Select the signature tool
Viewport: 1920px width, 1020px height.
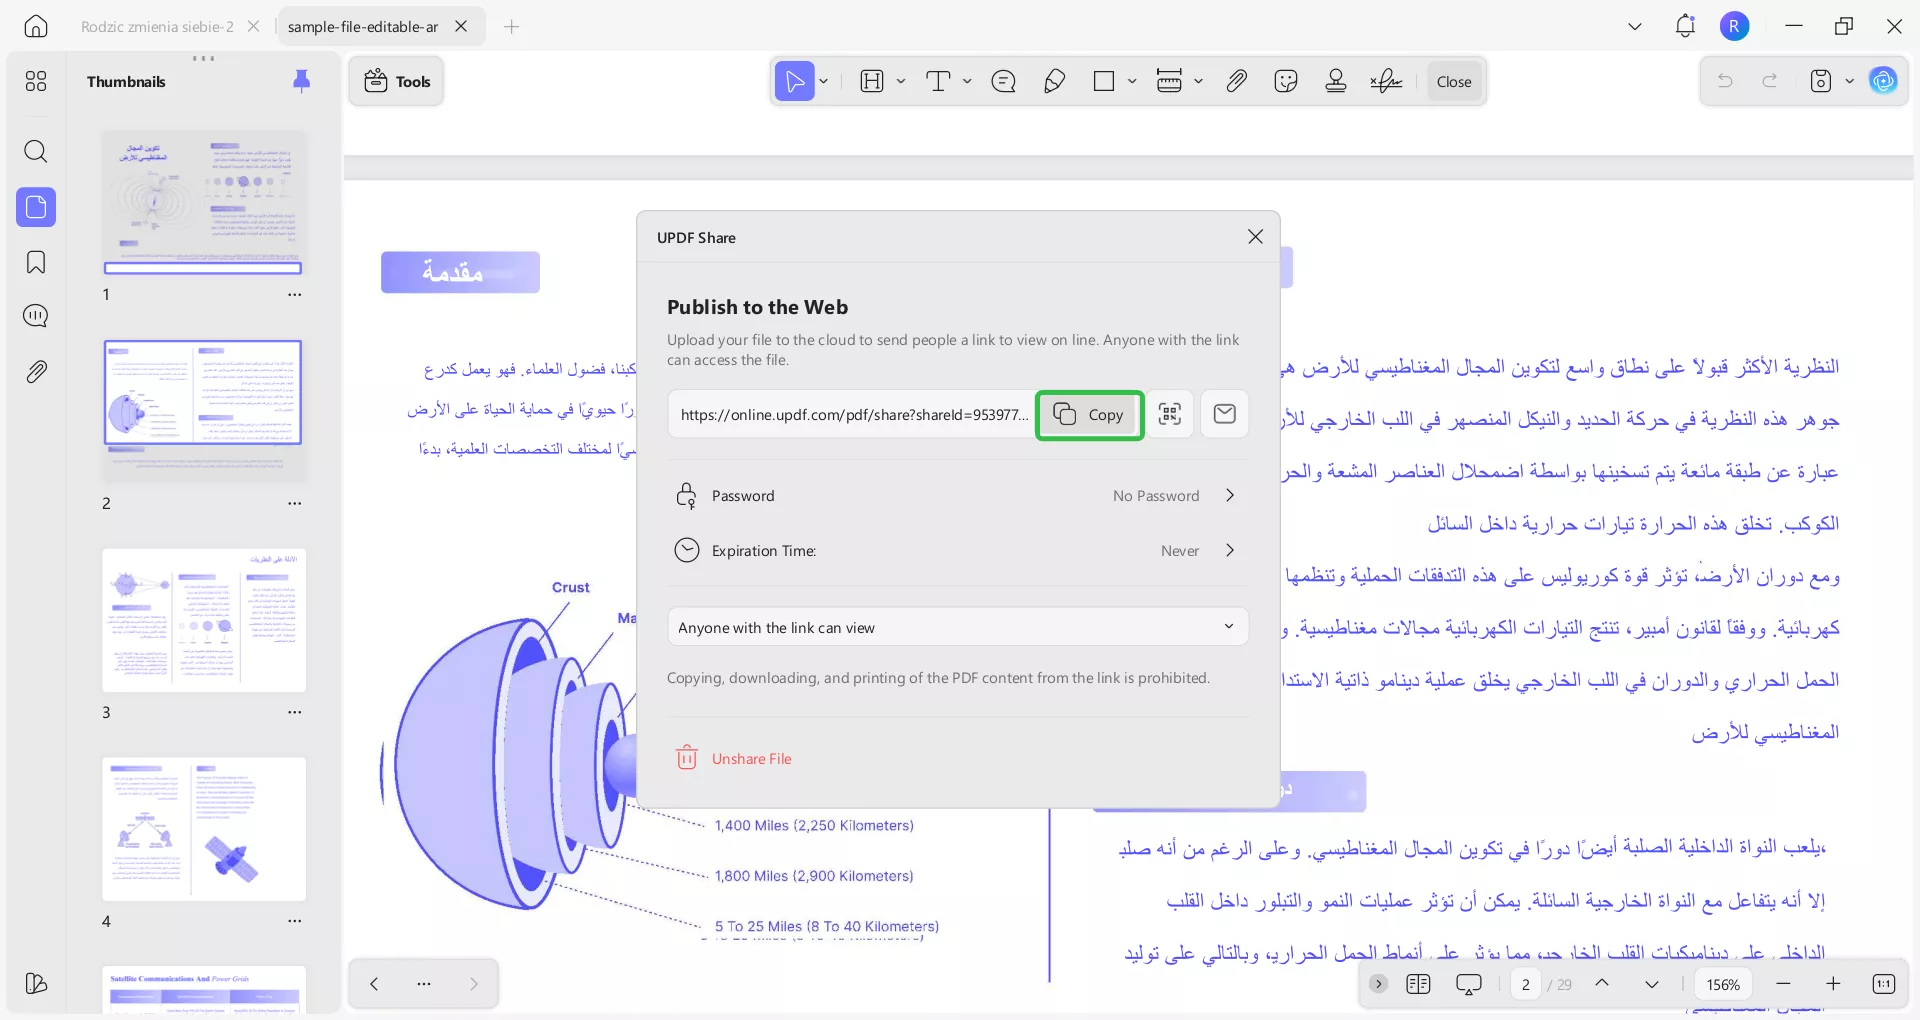(1386, 81)
